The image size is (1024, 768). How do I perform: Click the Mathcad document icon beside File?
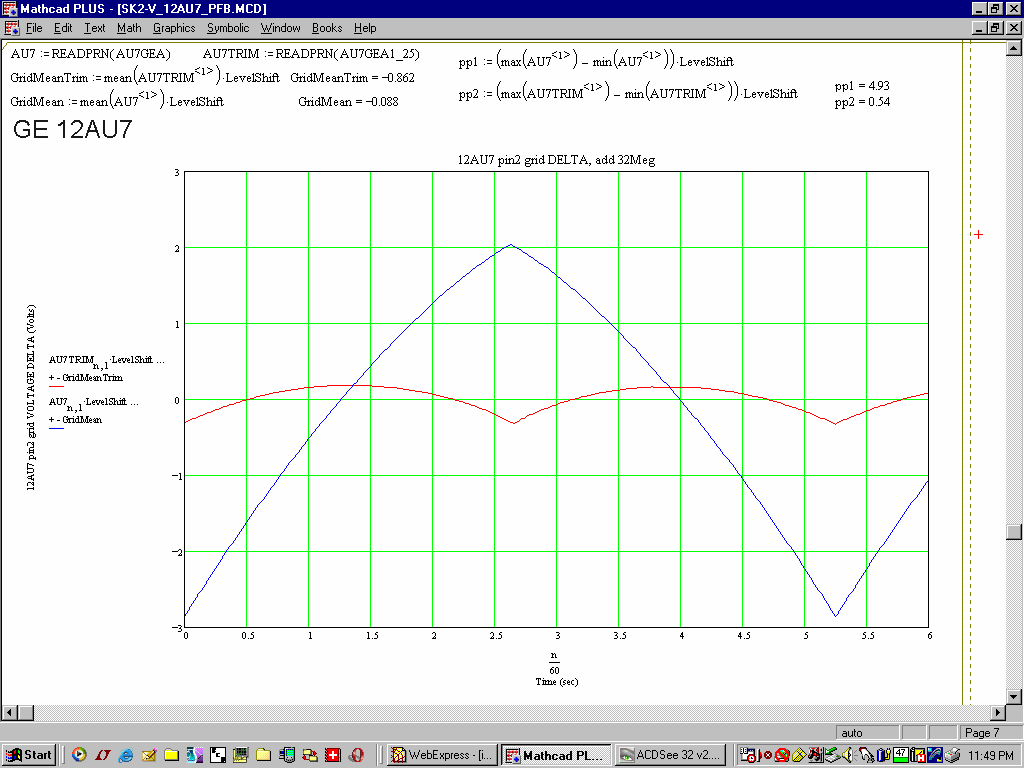[x=11, y=28]
